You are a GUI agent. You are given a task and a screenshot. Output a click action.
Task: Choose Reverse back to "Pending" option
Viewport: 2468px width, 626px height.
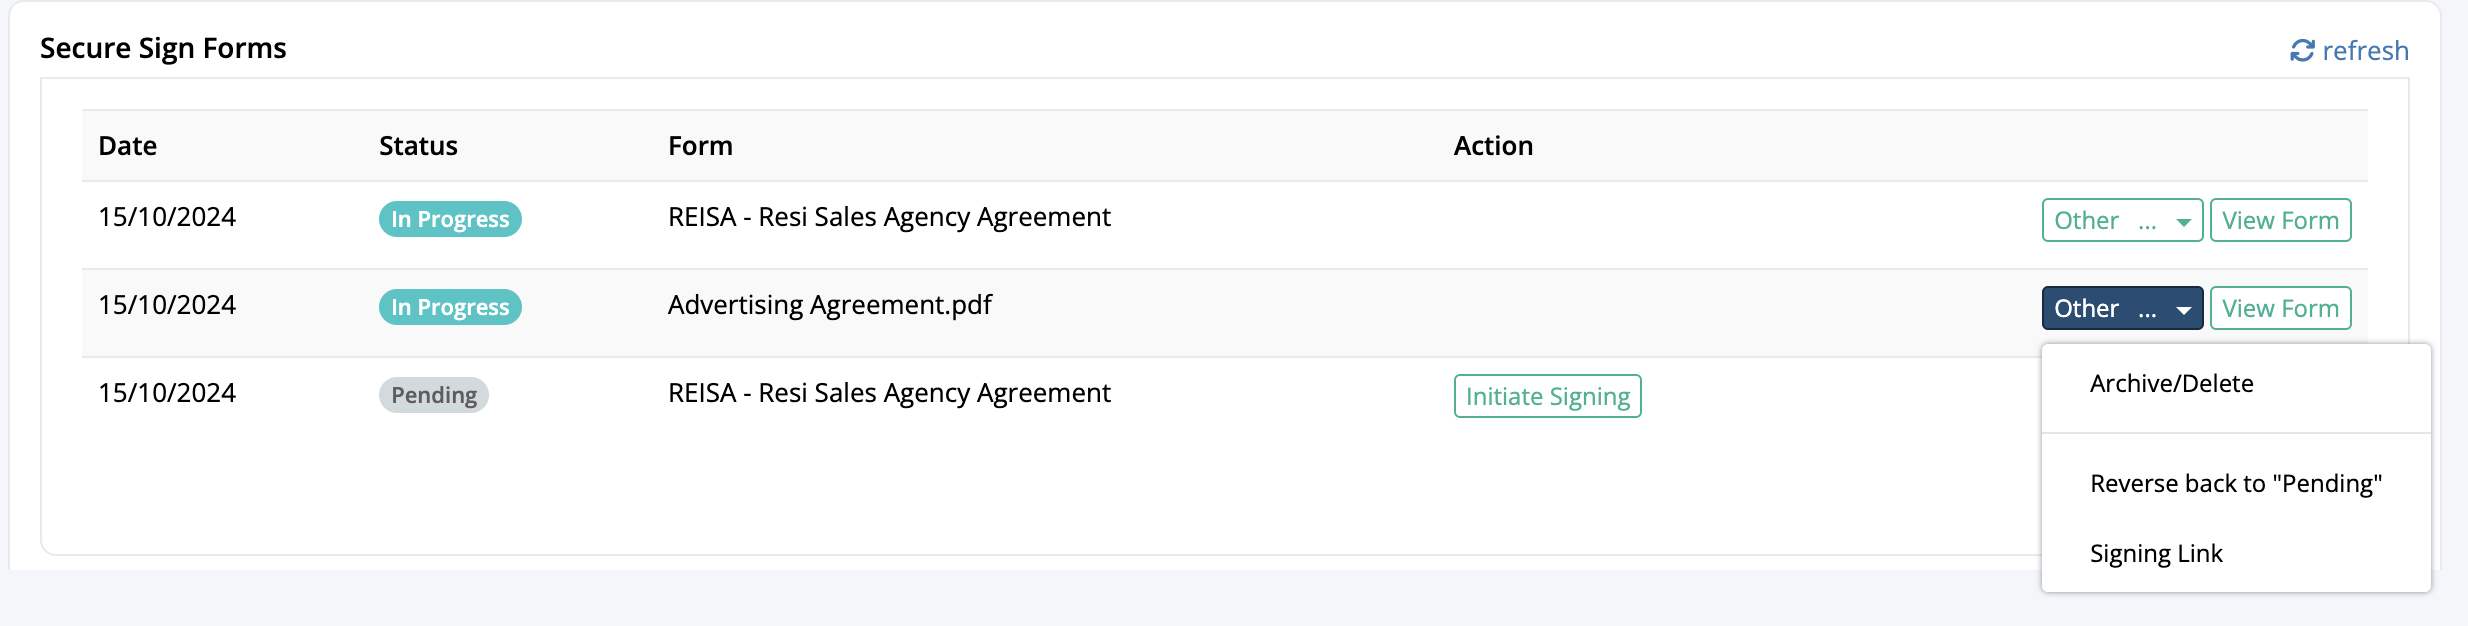click(2236, 484)
